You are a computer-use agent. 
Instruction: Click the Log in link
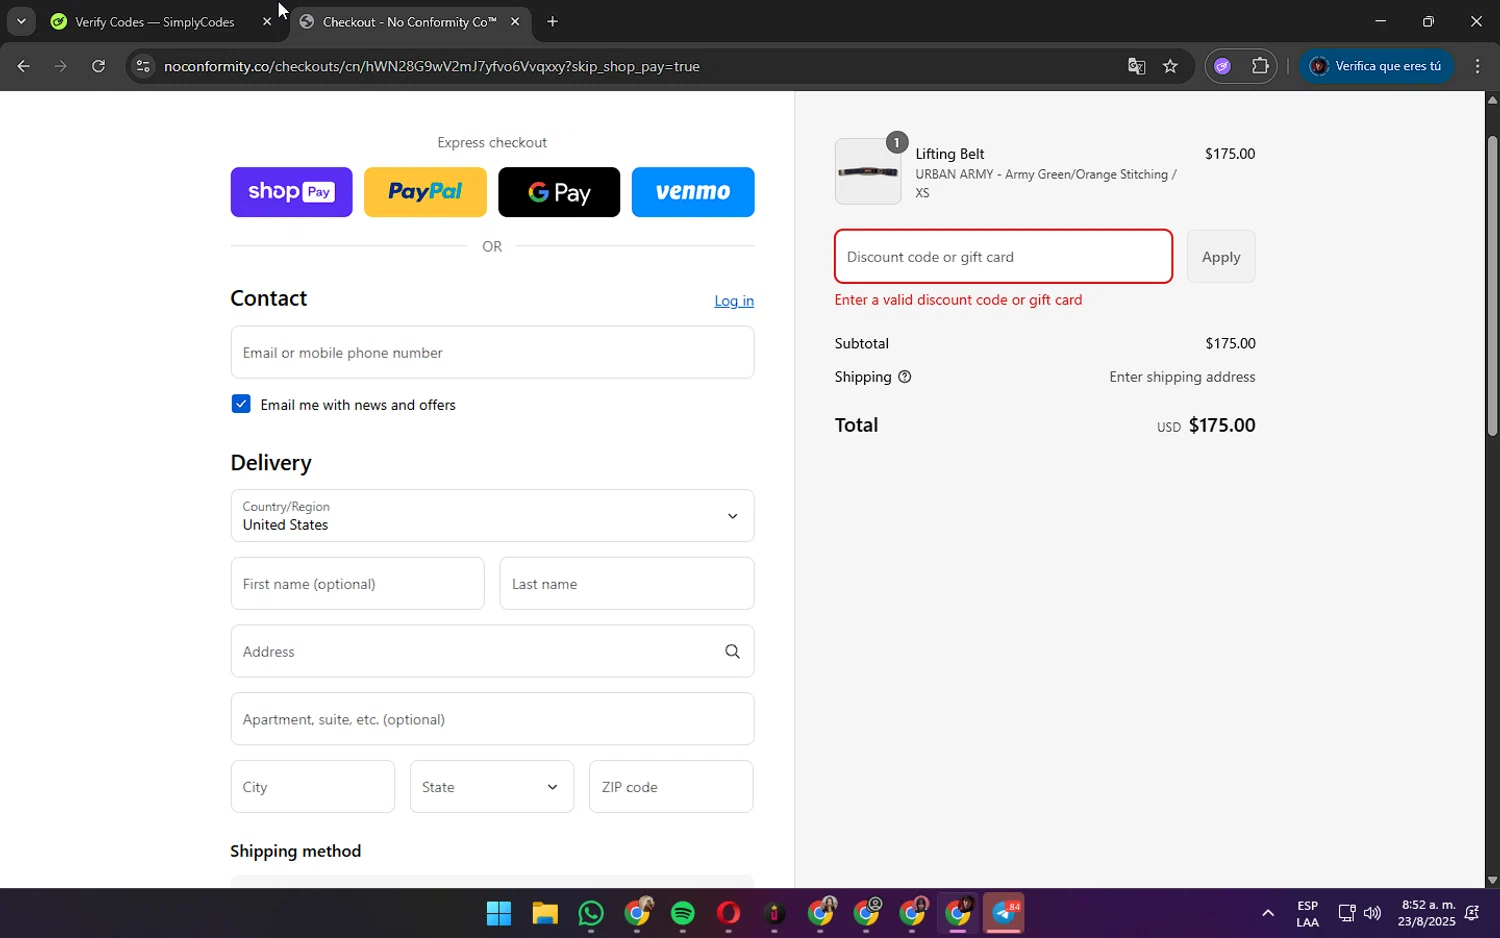click(734, 301)
